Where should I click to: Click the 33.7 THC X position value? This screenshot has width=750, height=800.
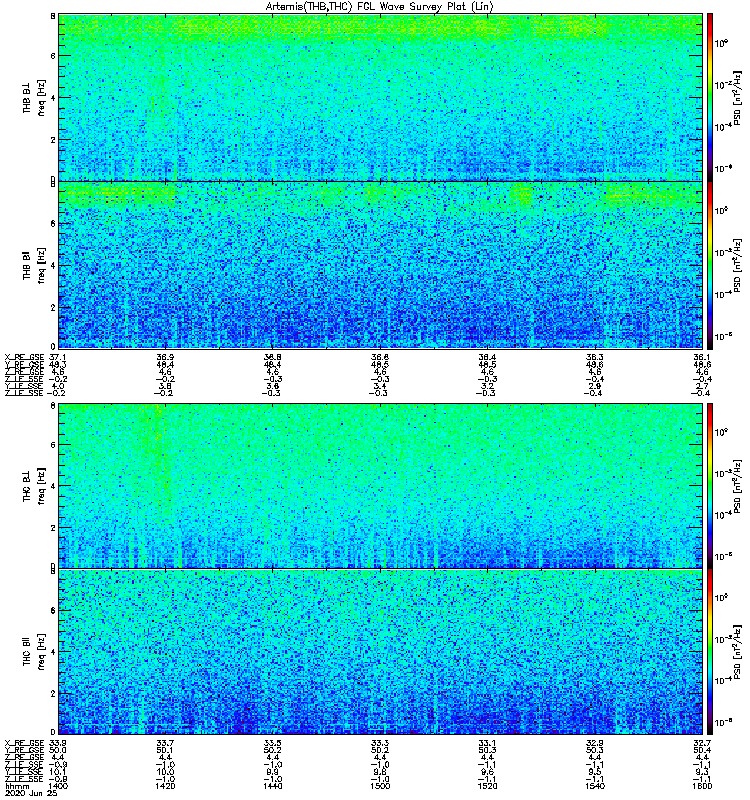pos(165,743)
